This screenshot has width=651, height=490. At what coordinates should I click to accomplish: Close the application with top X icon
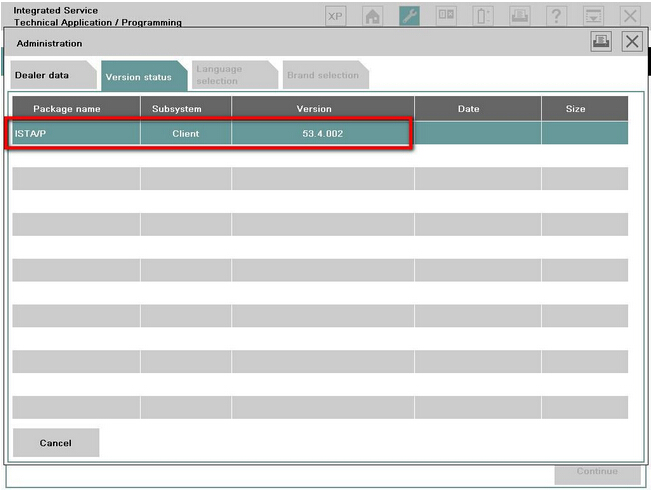(630, 16)
